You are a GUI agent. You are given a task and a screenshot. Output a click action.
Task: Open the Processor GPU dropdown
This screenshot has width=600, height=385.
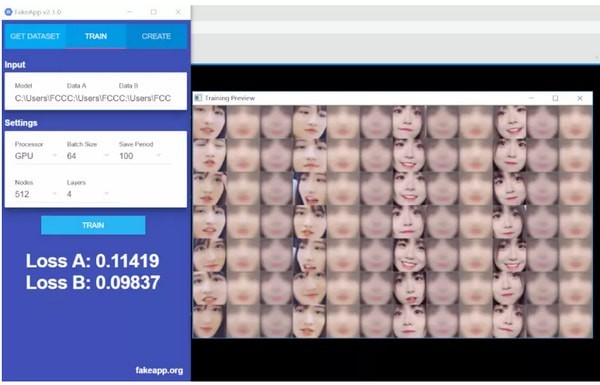coord(36,156)
